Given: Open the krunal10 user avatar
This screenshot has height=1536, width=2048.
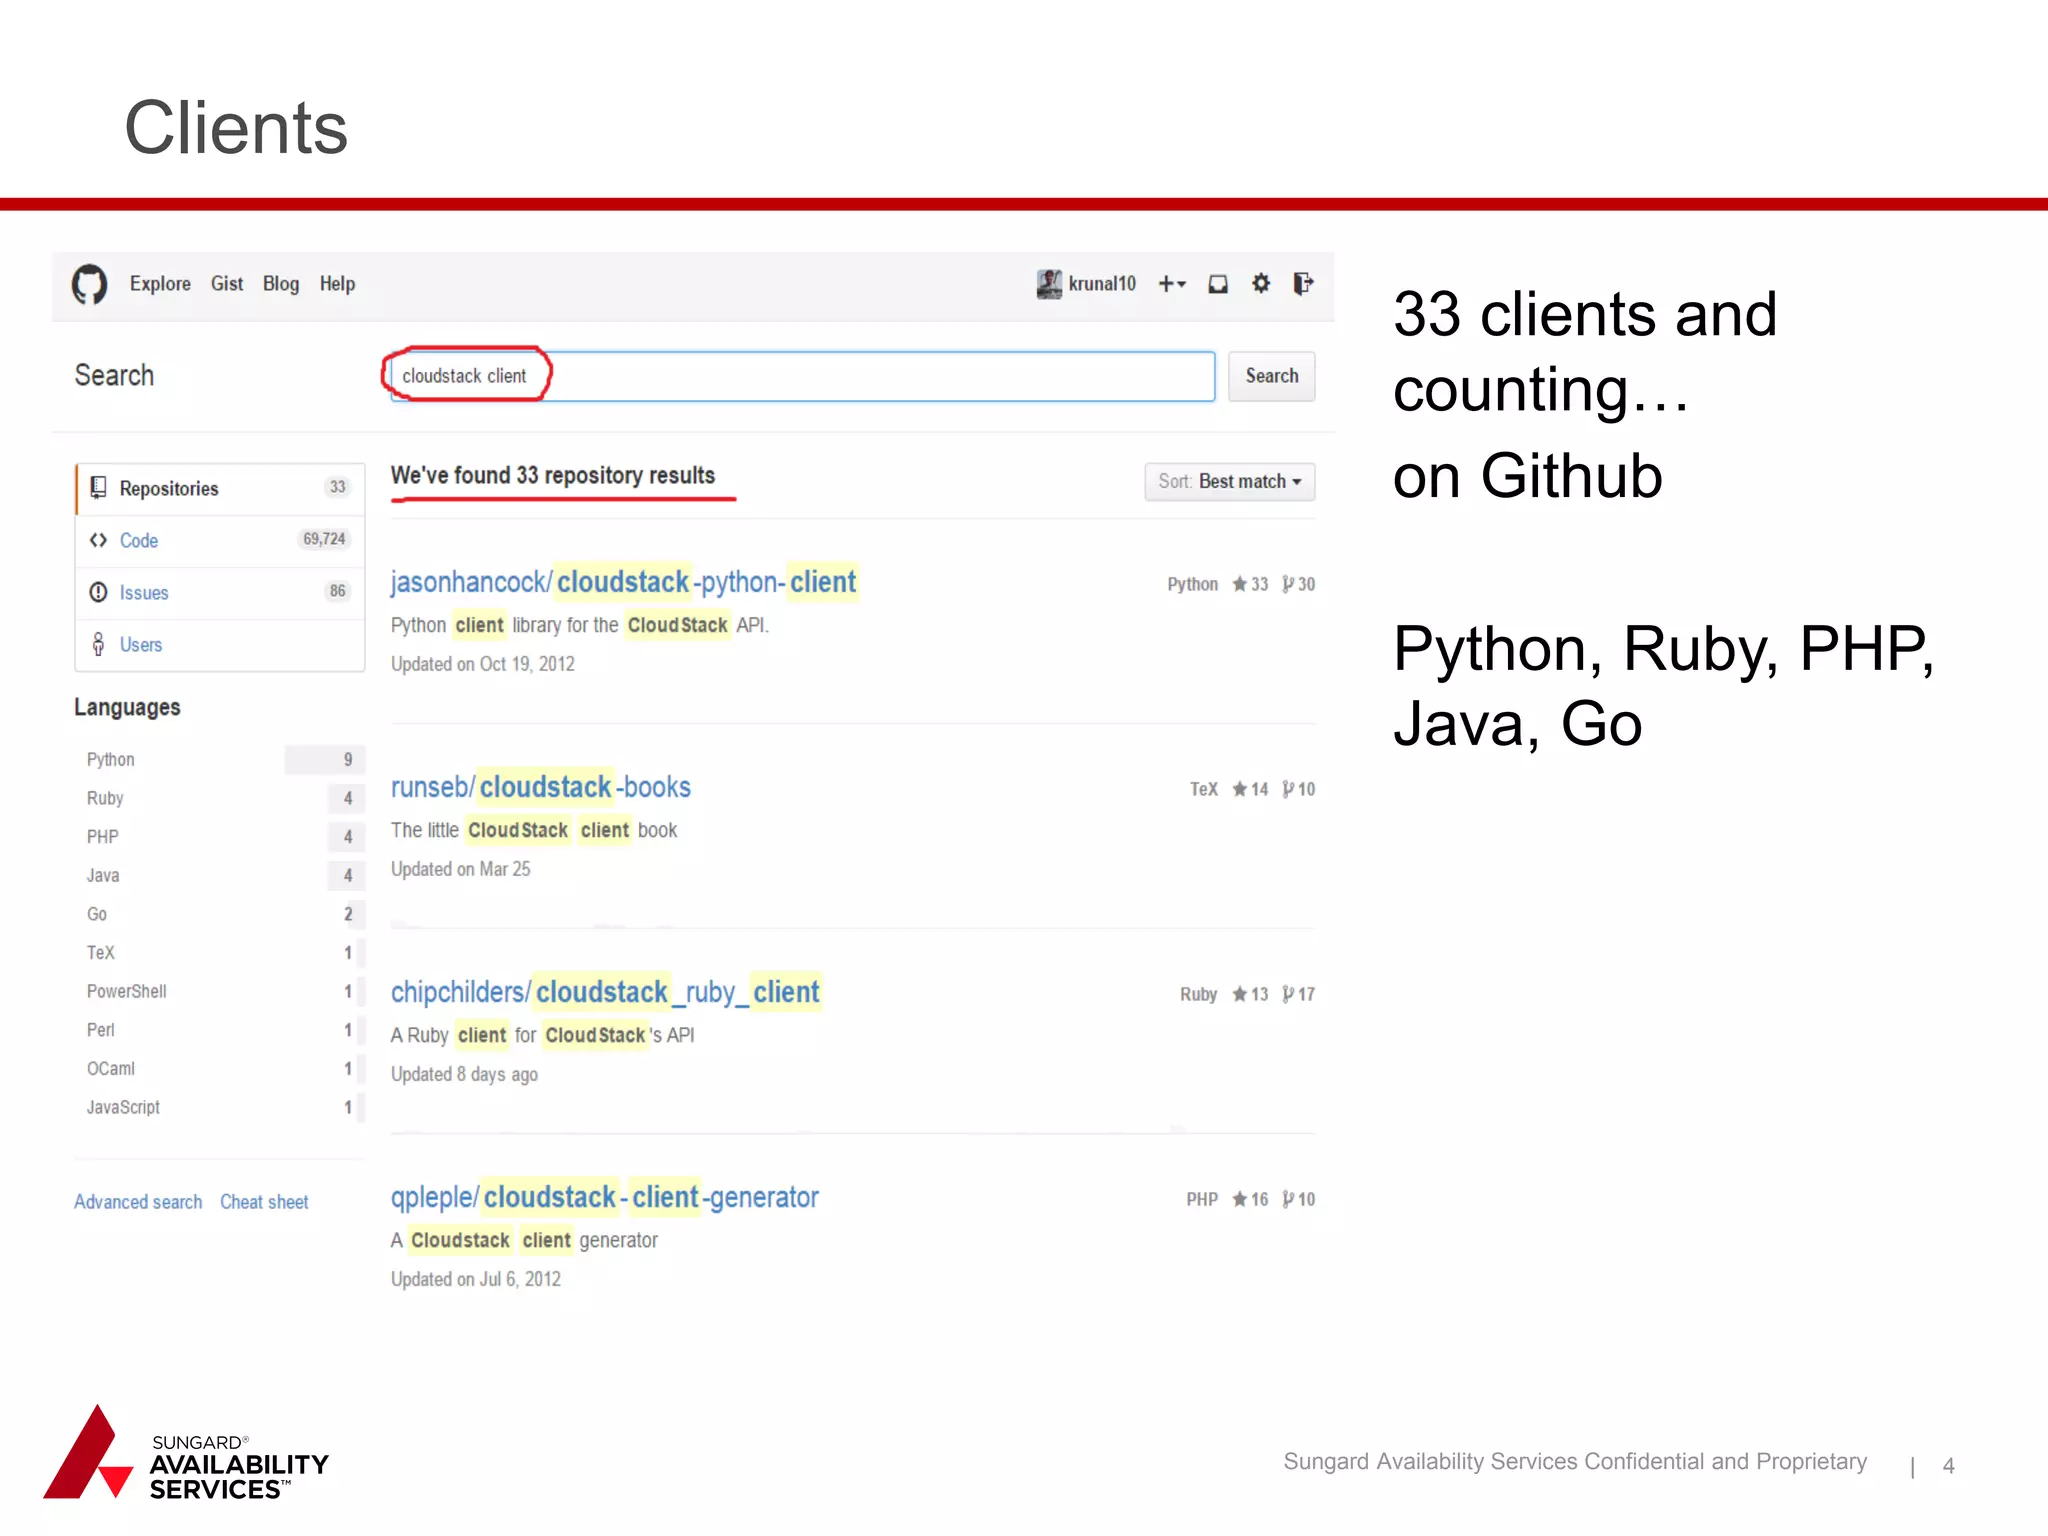Looking at the screenshot, I should click(1049, 284).
